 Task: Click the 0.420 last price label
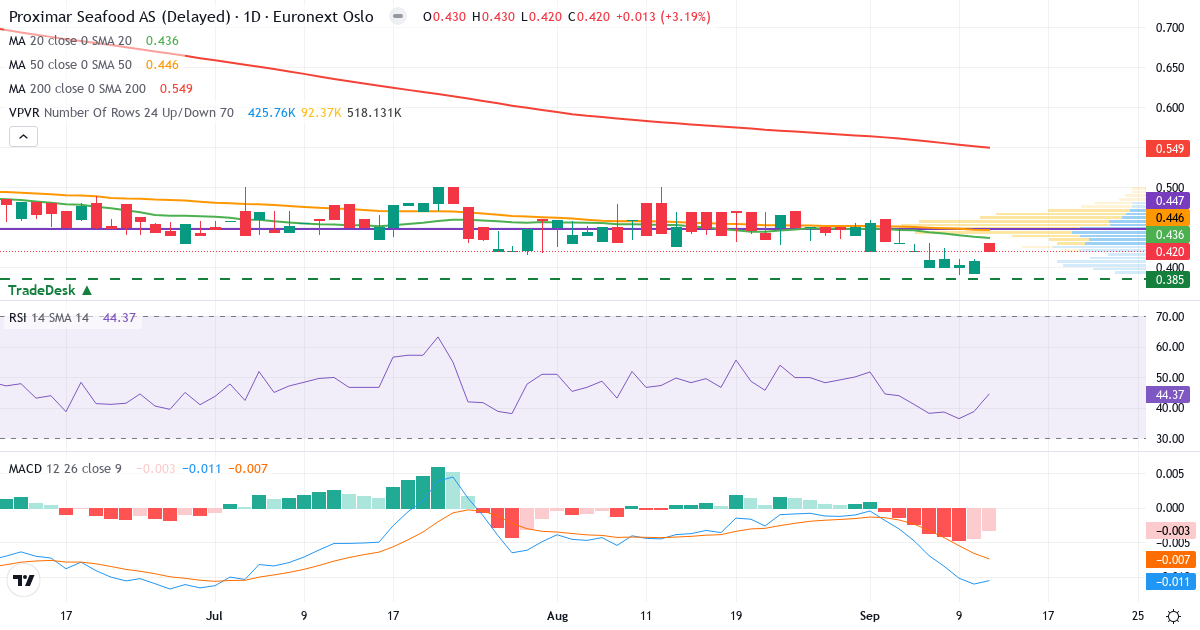pyautogui.click(x=1169, y=251)
